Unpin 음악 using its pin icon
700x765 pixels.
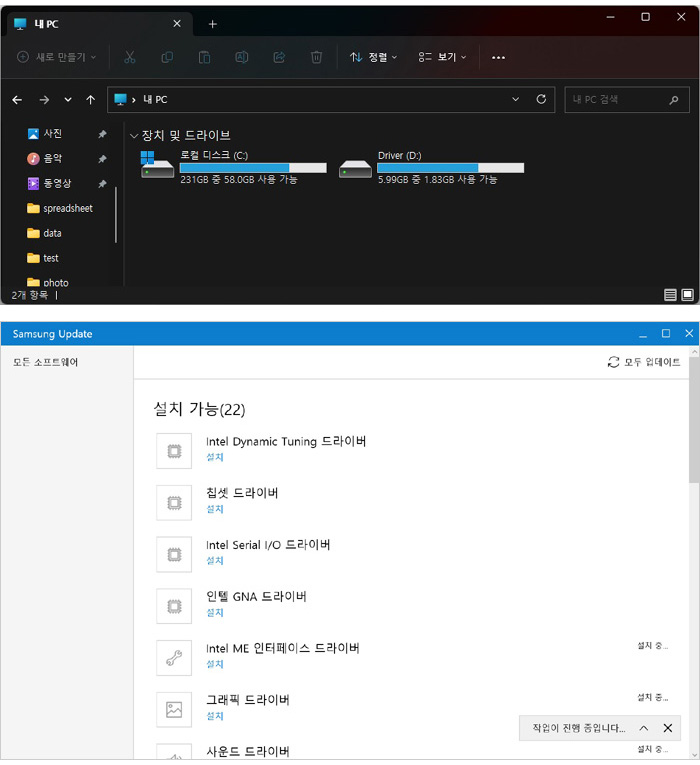[x=102, y=159]
